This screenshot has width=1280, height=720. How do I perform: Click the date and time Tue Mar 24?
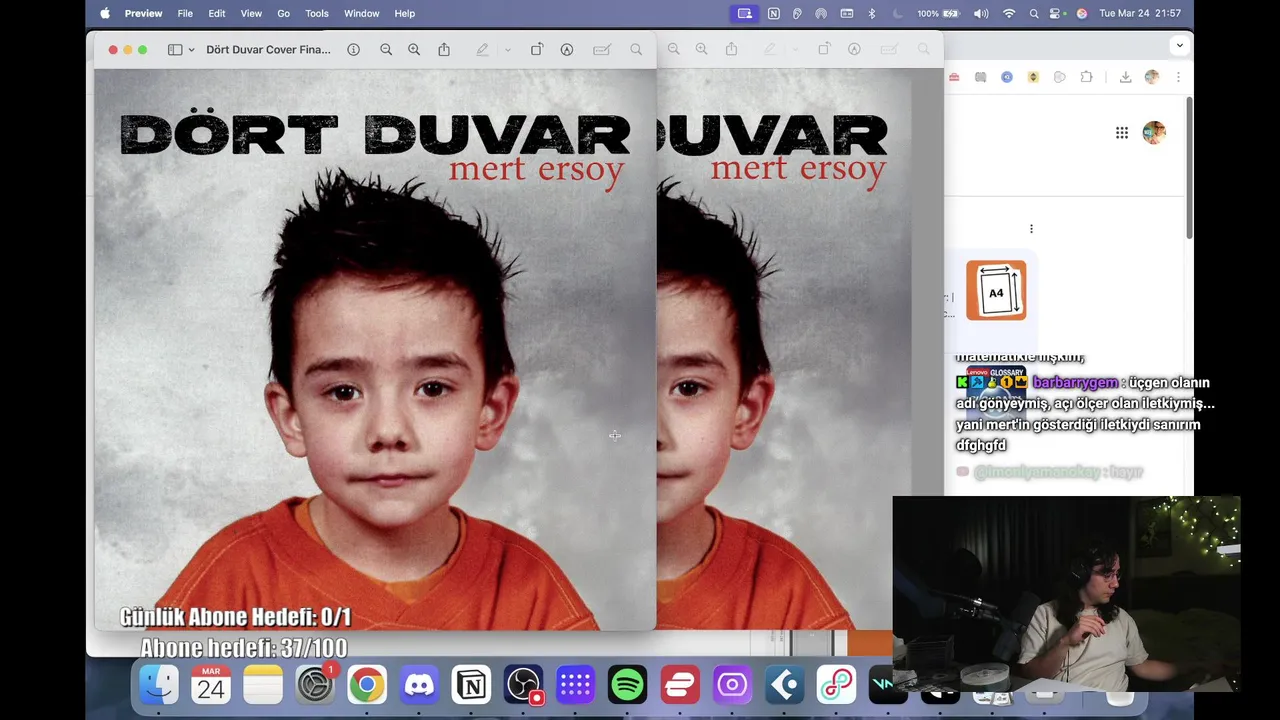(1140, 13)
